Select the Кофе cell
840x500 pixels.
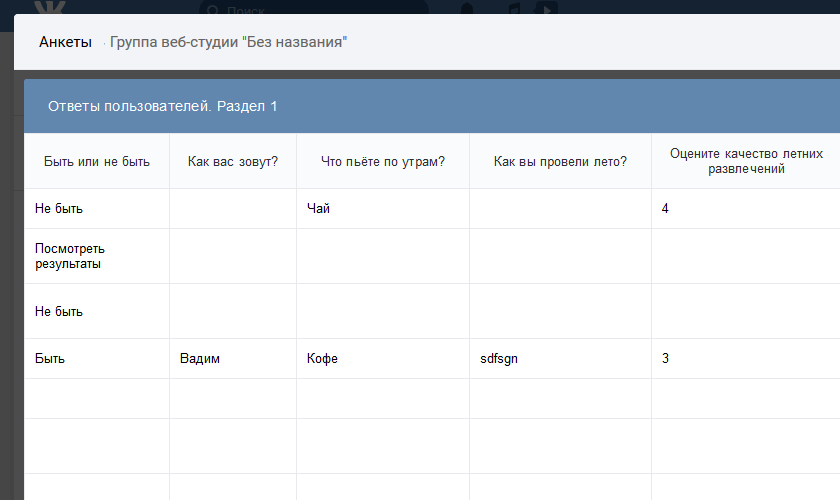pyautogui.click(x=382, y=359)
